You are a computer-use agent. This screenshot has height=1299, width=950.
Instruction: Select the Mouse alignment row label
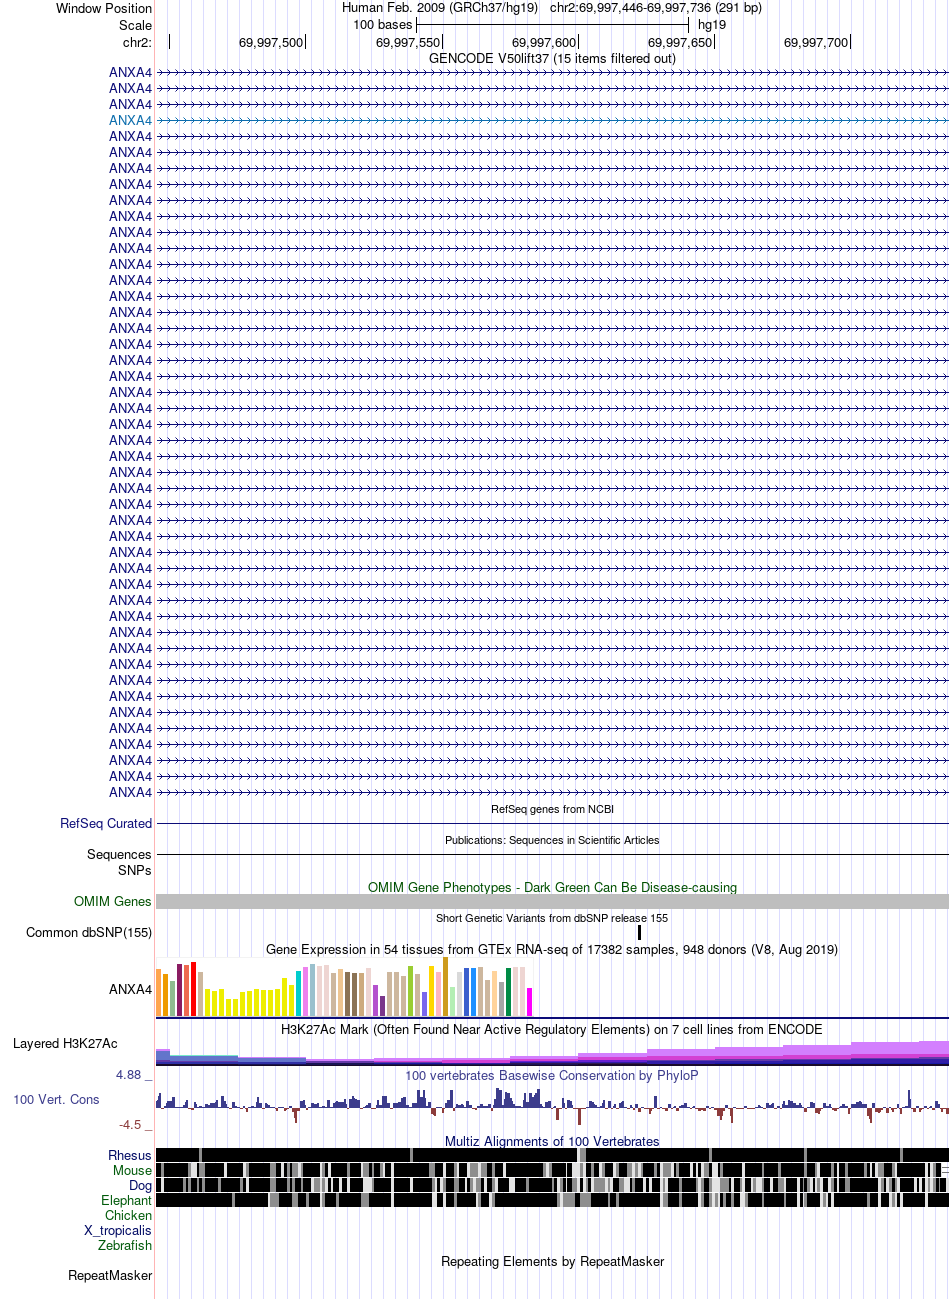[133, 1171]
